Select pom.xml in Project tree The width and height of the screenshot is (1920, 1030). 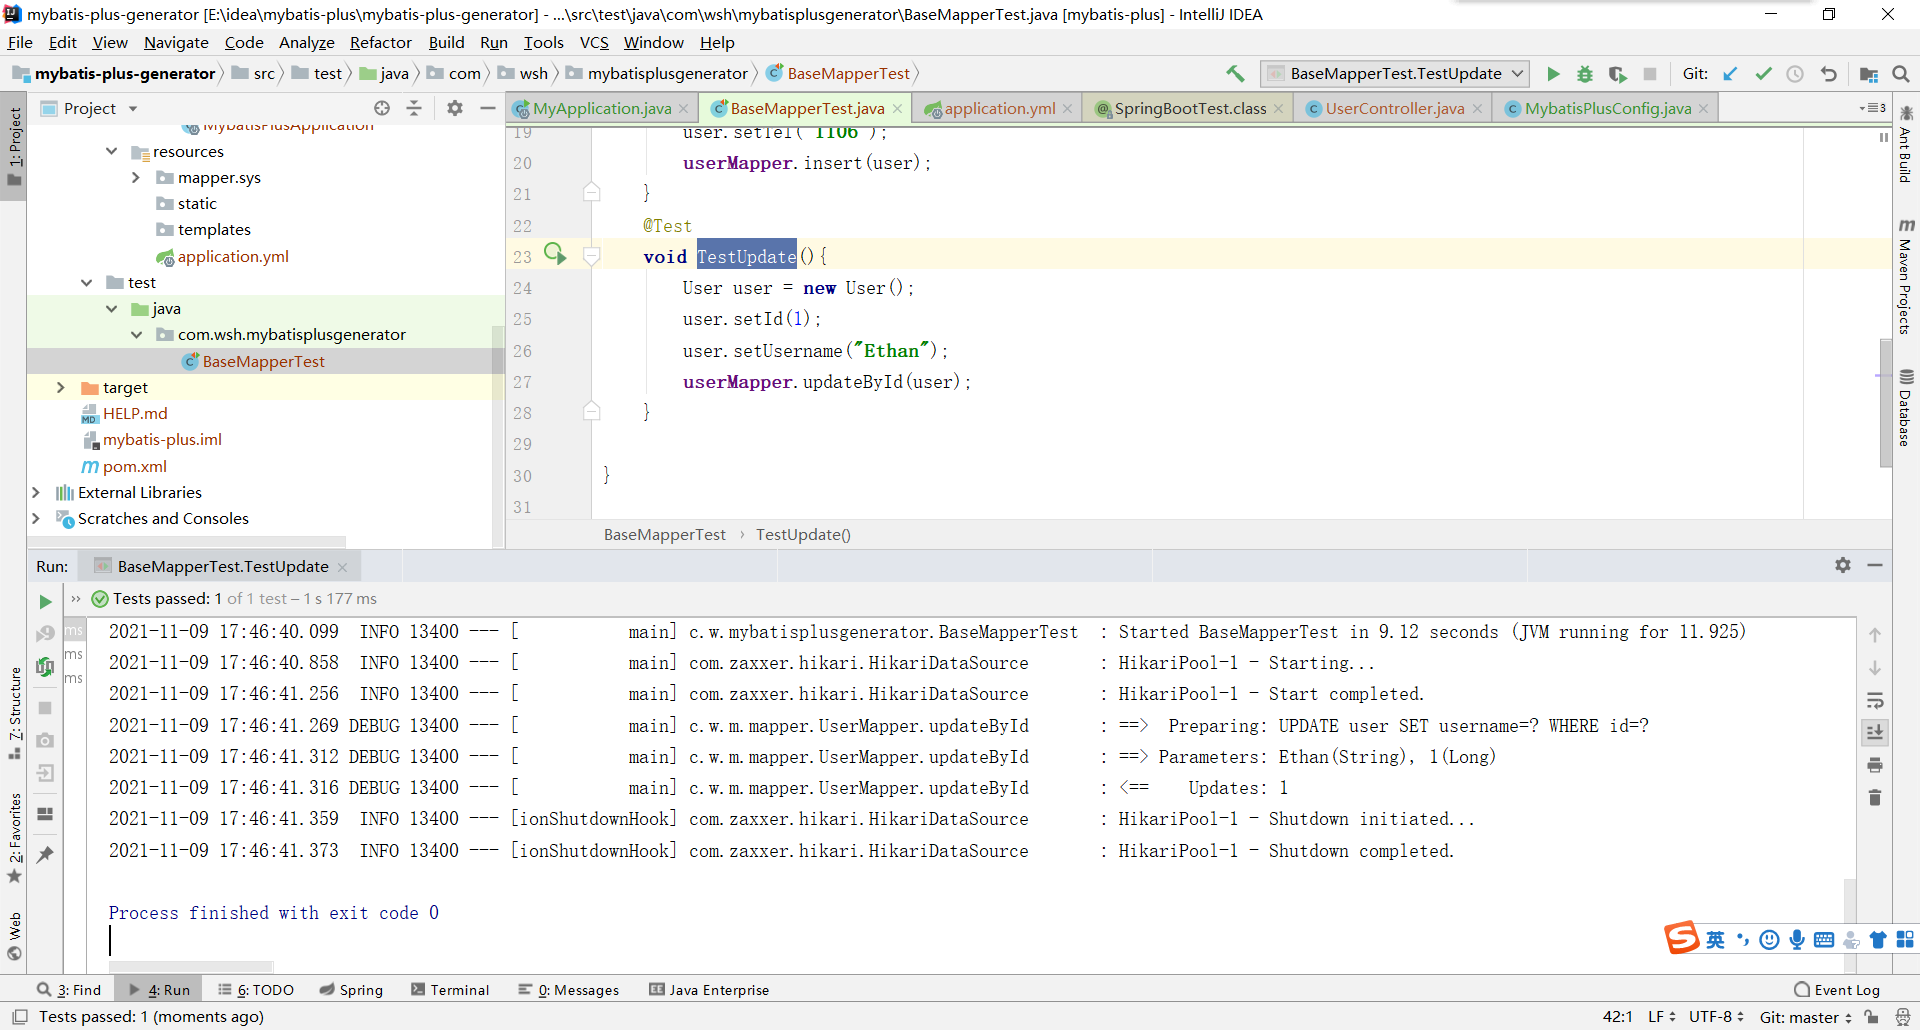click(x=134, y=466)
